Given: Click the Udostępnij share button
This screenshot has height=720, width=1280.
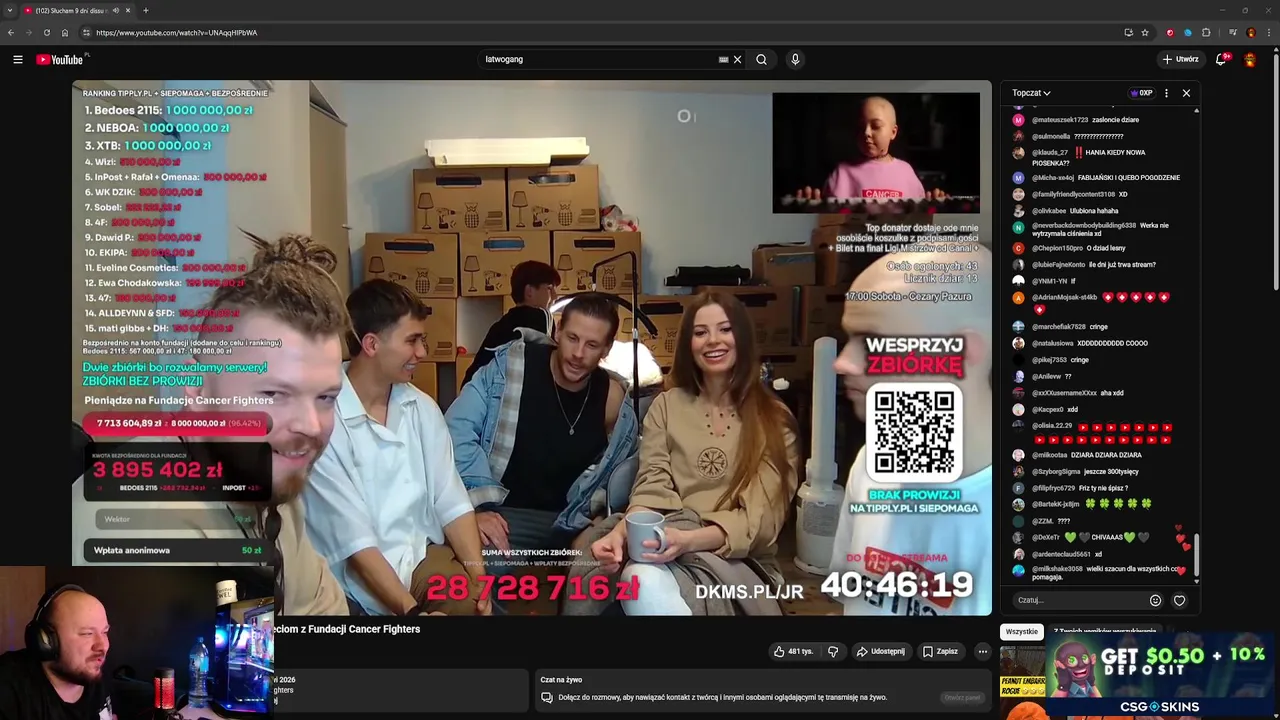Looking at the screenshot, I should pyautogui.click(x=880, y=651).
